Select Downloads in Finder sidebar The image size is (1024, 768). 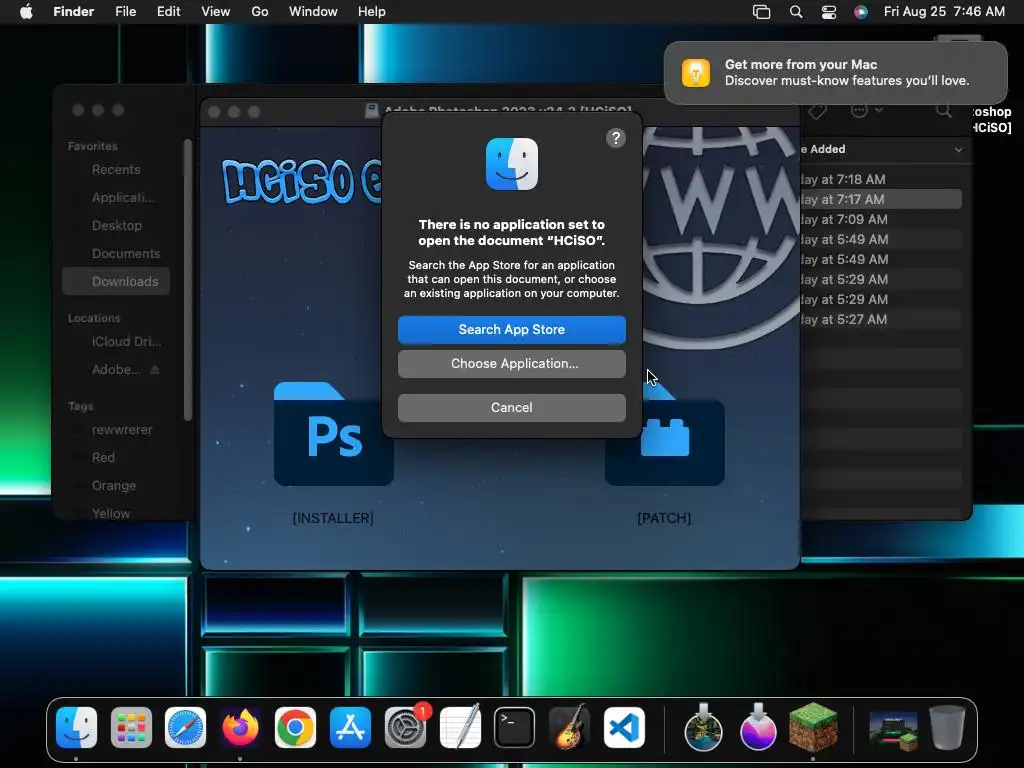pyautogui.click(x=116, y=281)
